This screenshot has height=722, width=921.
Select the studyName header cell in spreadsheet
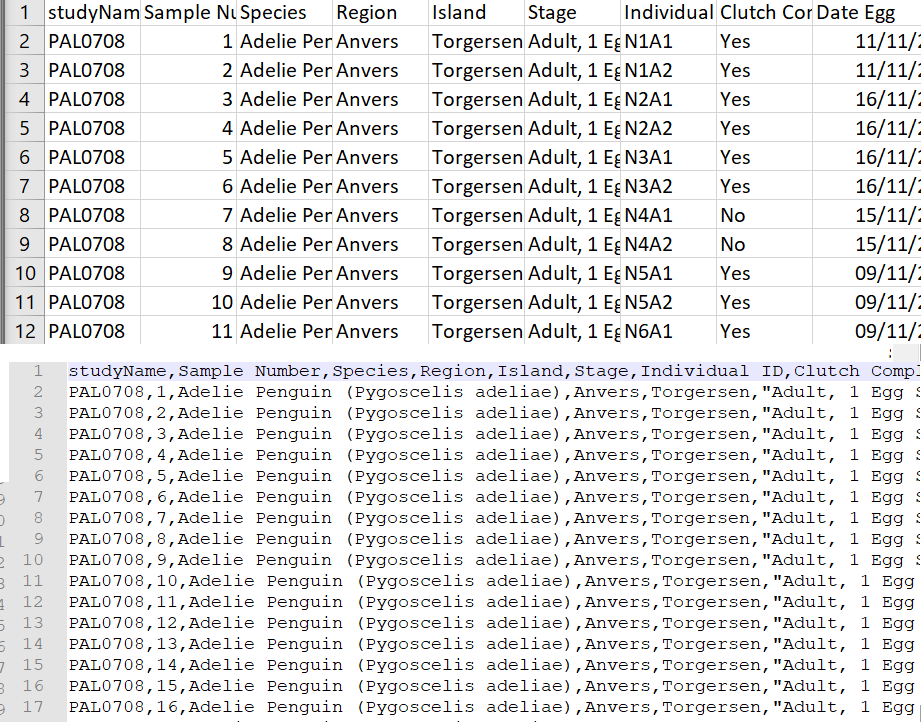[92, 13]
